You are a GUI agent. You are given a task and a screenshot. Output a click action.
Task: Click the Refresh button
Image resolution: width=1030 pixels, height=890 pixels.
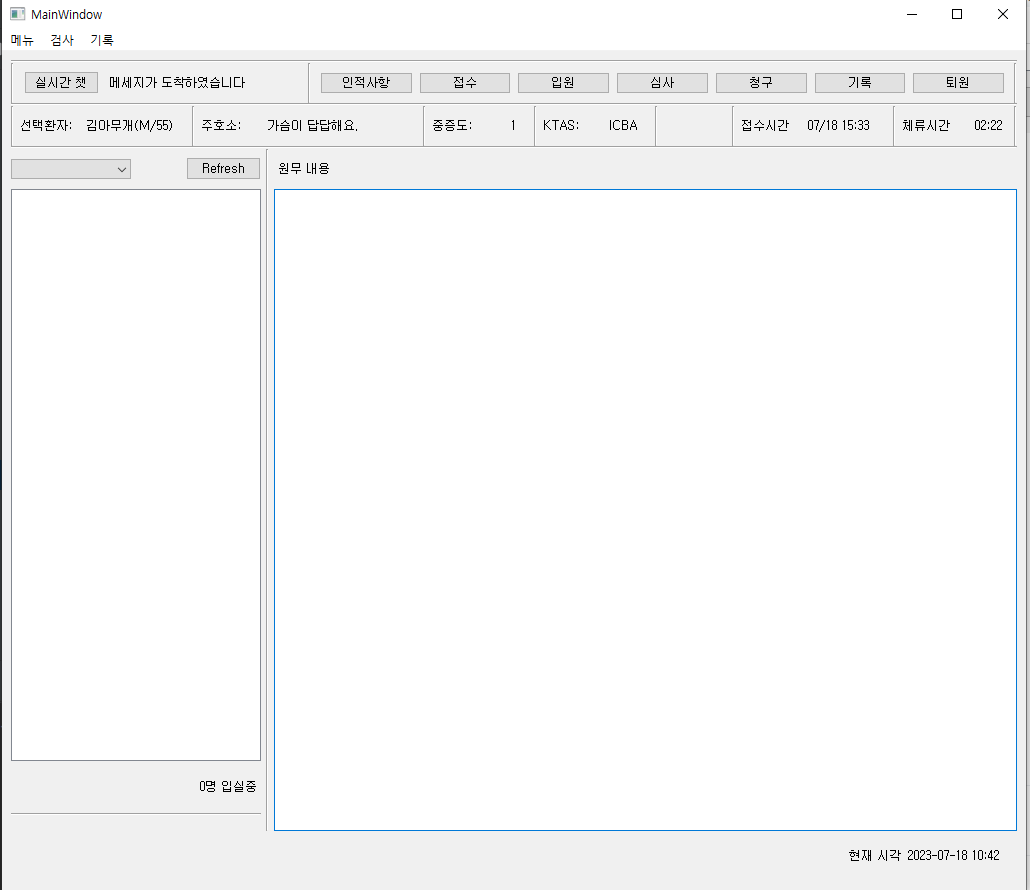click(x=223, y=169)
